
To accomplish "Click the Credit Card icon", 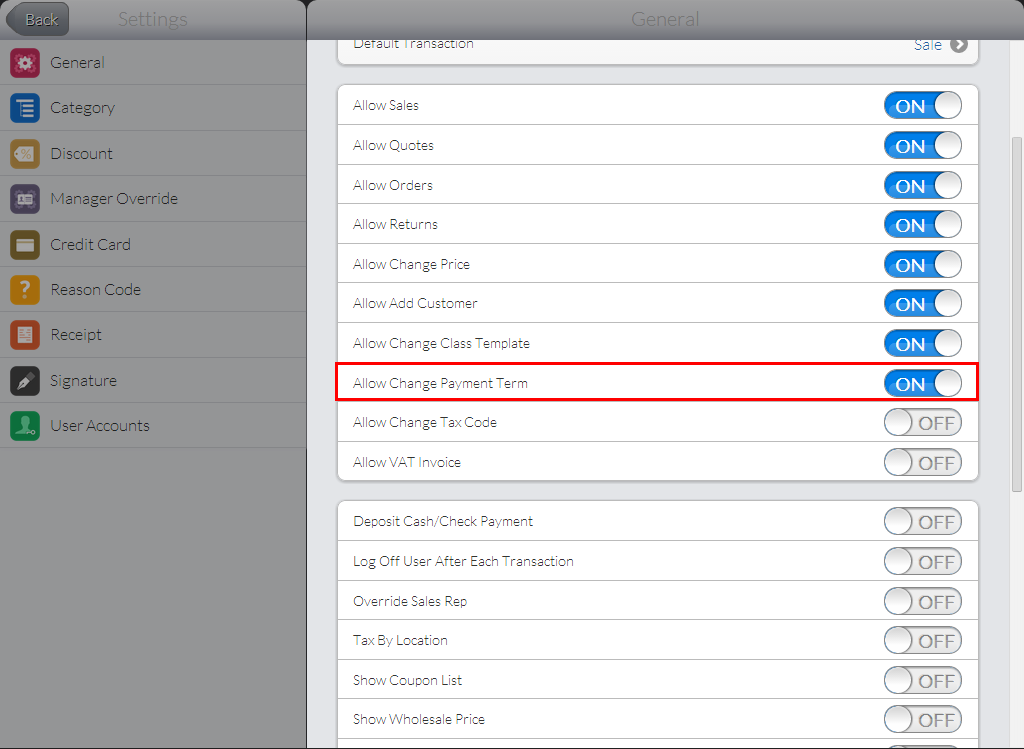I will [25, 244].
